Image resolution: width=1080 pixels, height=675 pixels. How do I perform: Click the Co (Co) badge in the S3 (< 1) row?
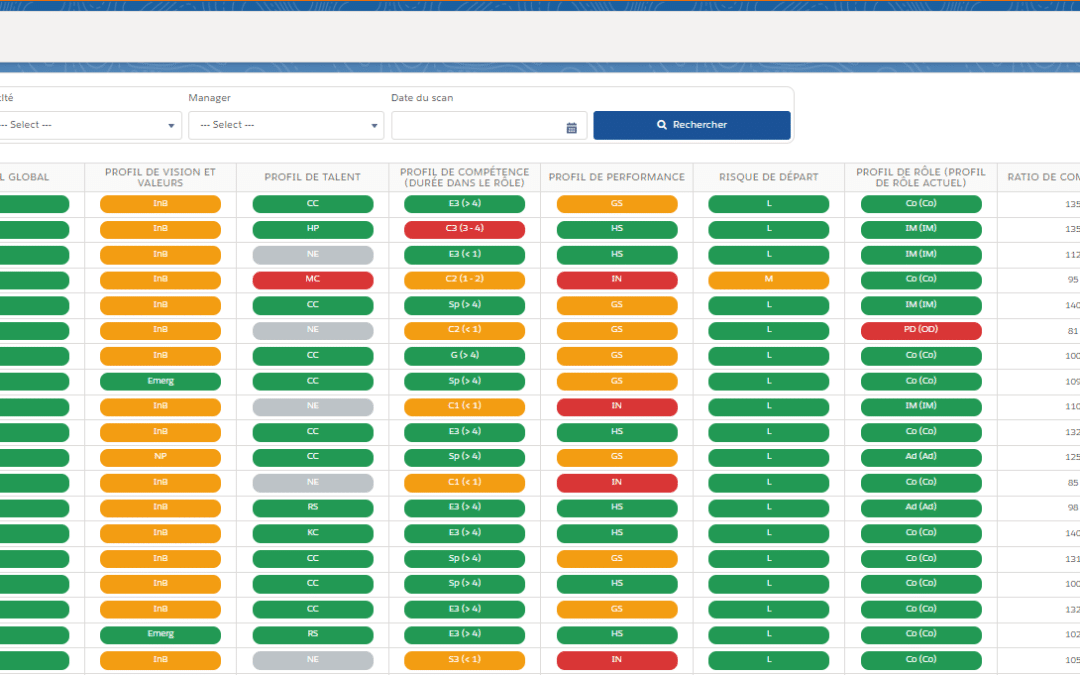(x=921, y=660)
